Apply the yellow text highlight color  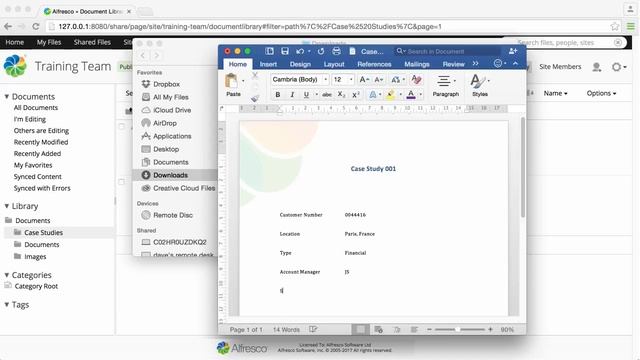click(x=391, y=95)
